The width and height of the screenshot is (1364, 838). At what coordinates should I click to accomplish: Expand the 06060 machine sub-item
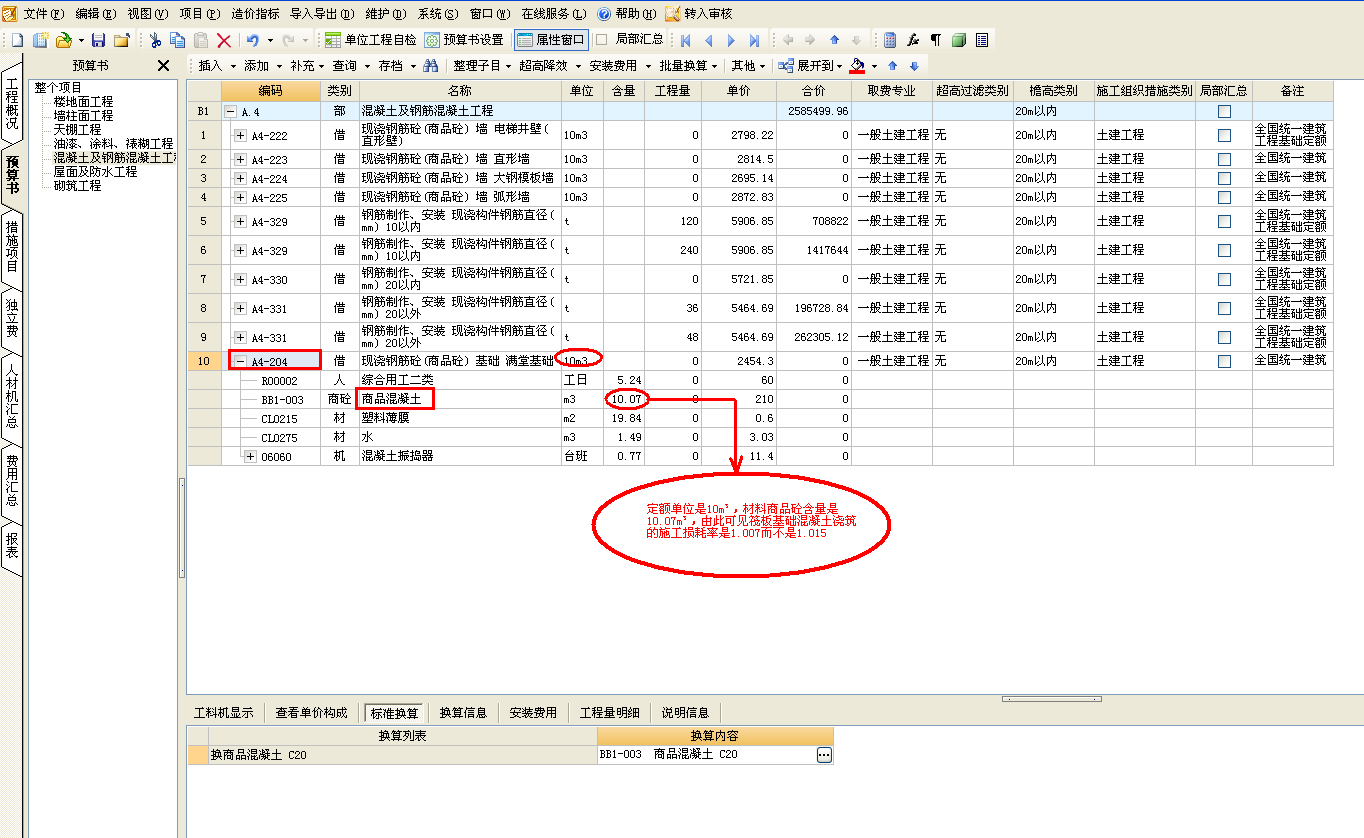coord(250,456)
